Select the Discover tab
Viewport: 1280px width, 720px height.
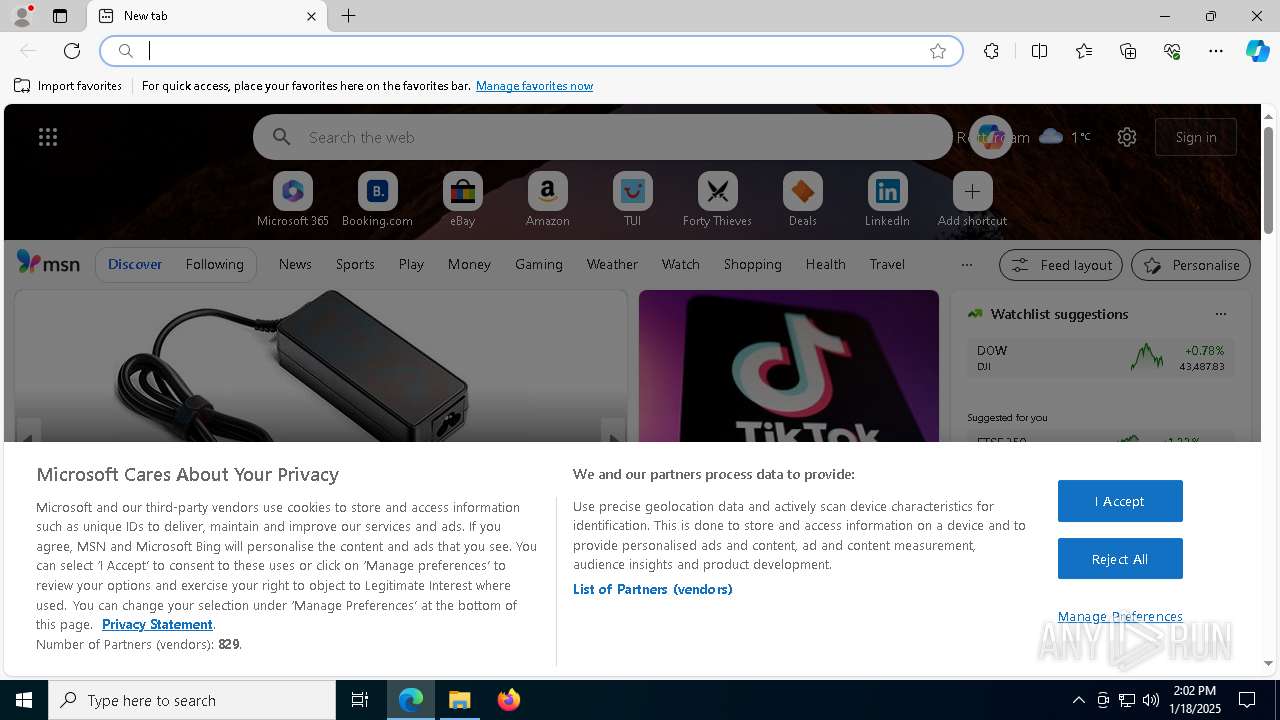click(x=135, y=264)
